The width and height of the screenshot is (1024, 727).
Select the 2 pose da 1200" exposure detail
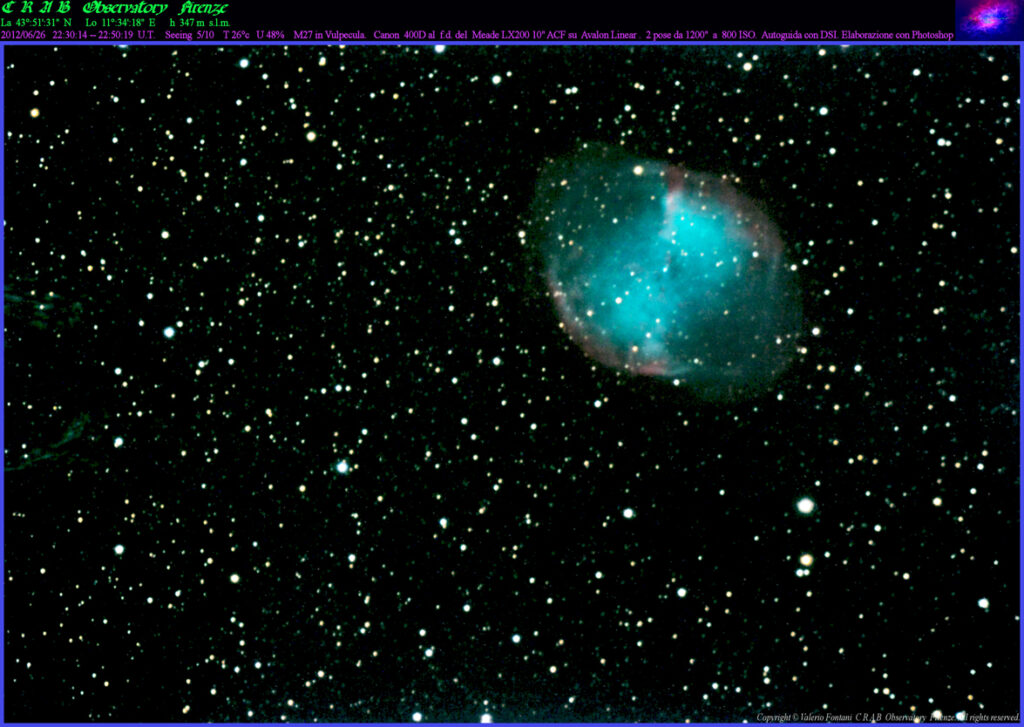(x=677, y=33)
